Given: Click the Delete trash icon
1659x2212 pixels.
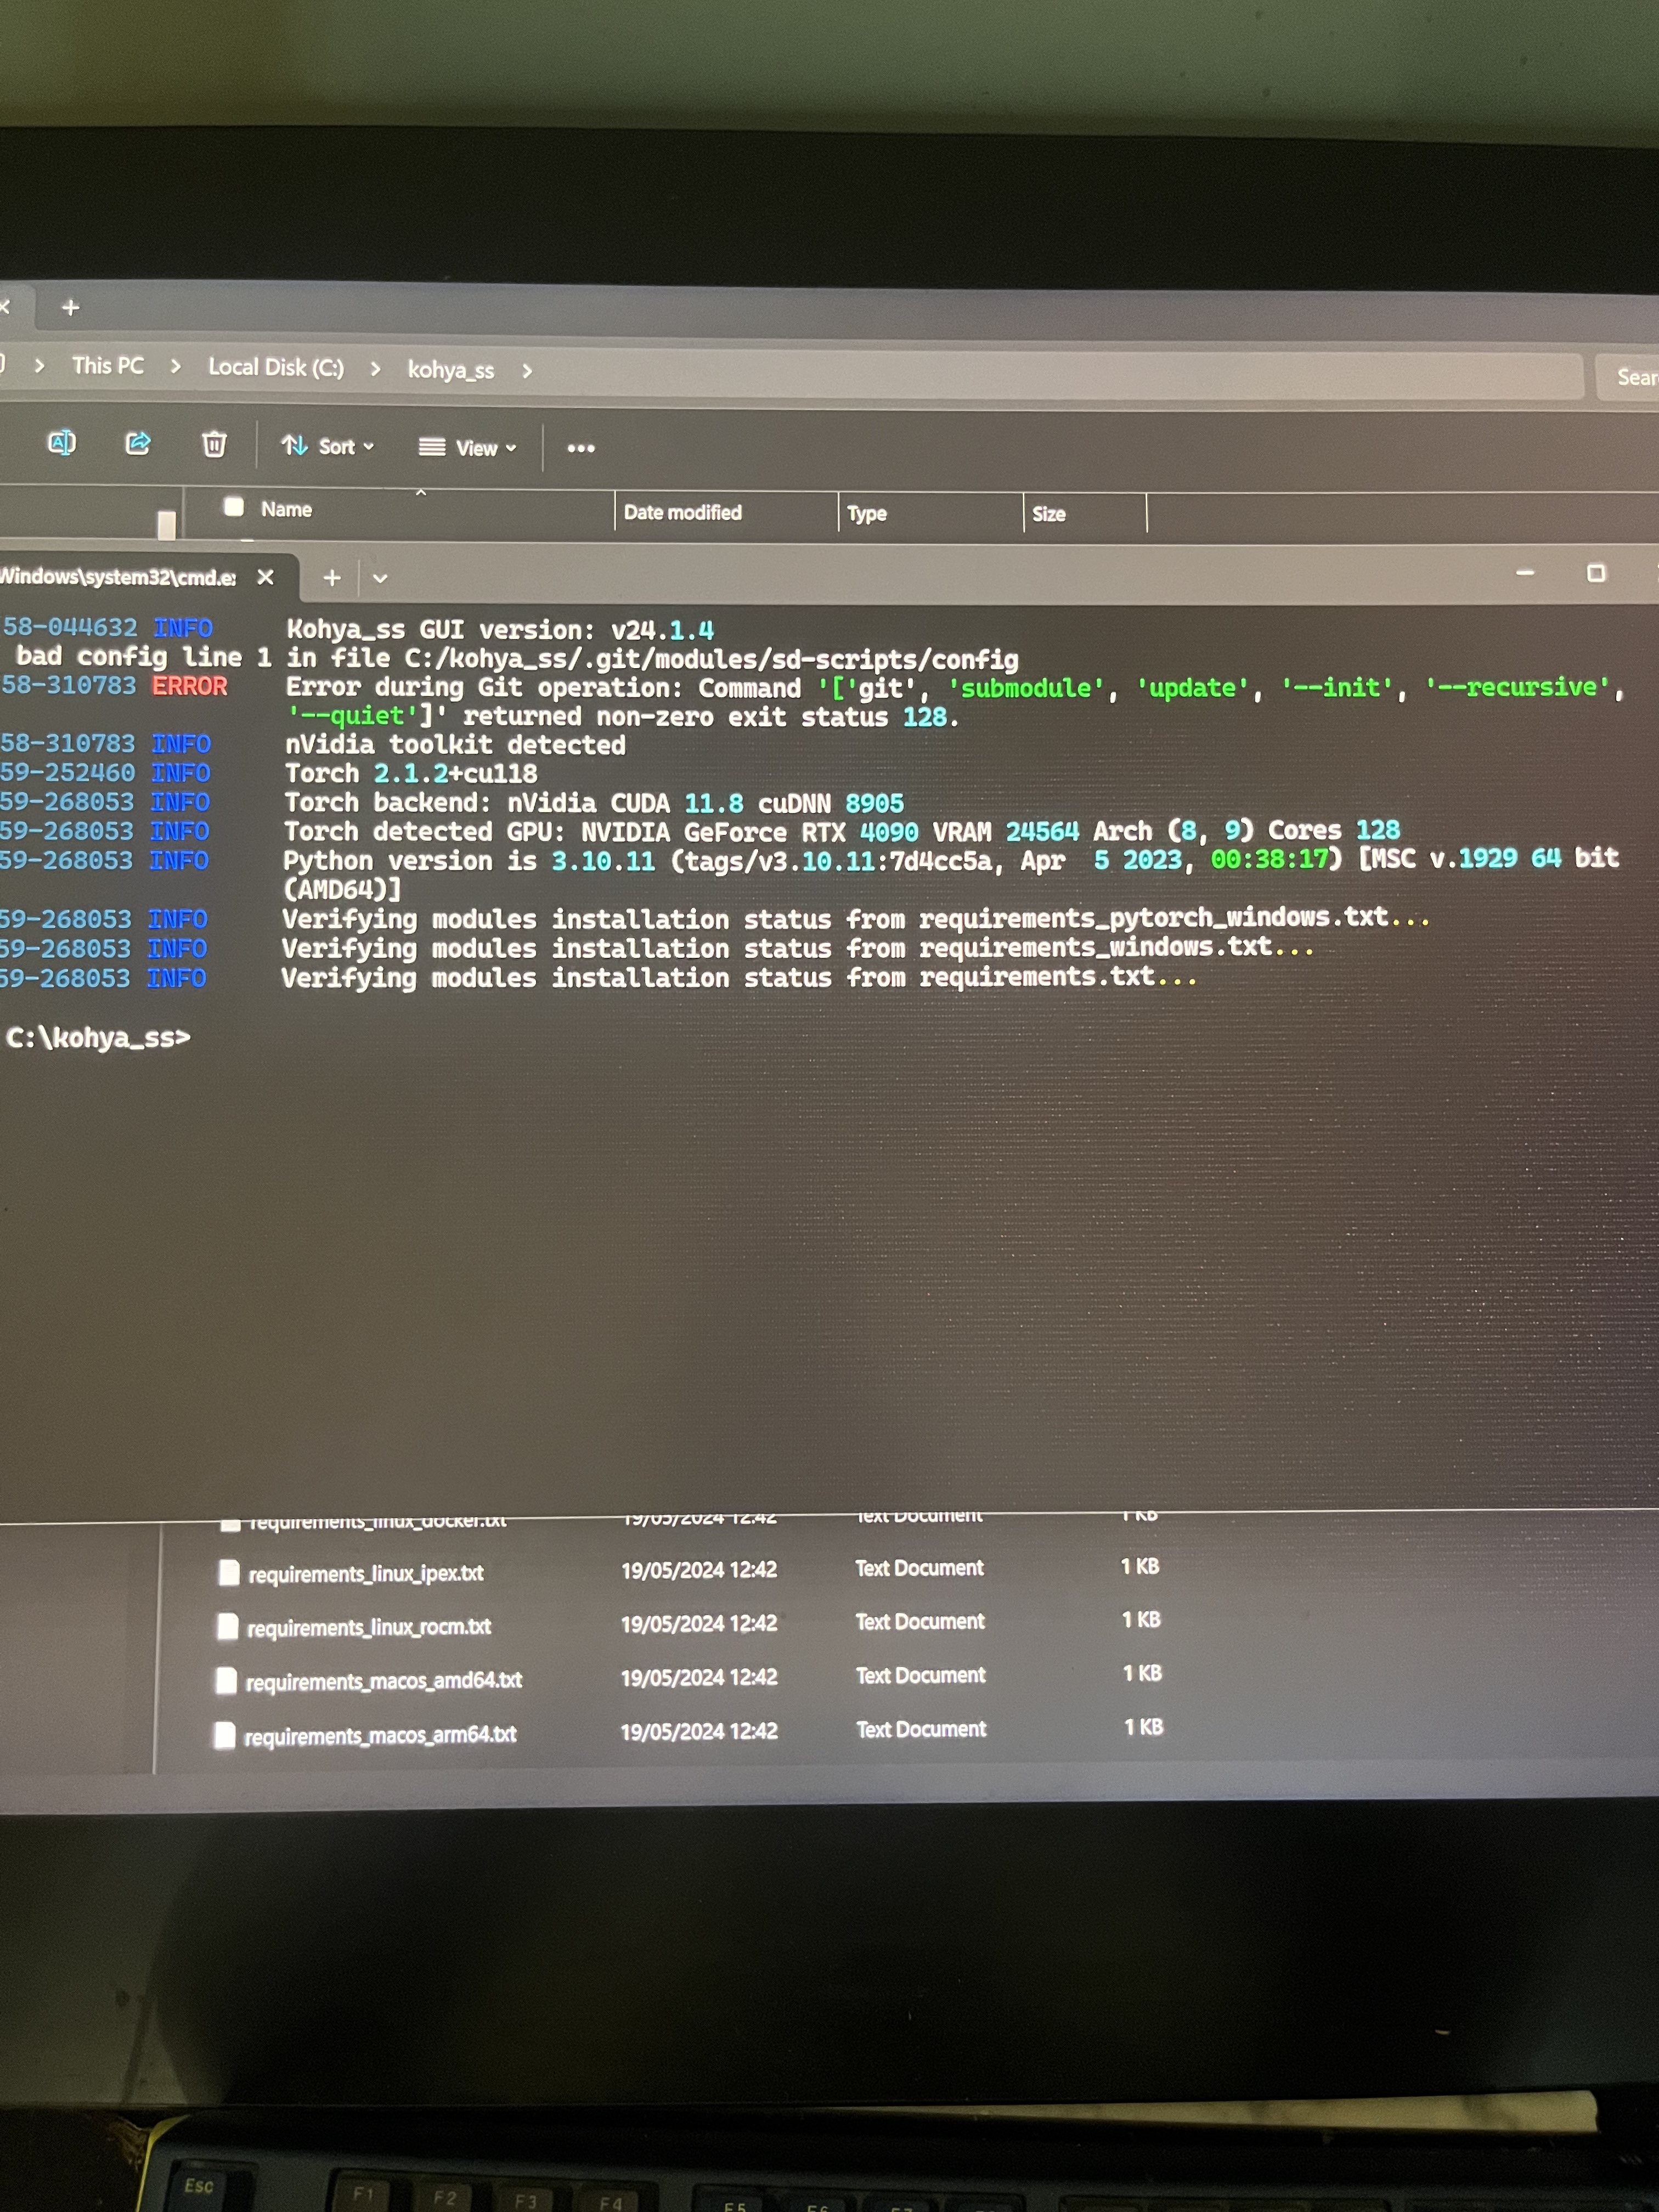Looking at the screenshot, I should [214, 444].
